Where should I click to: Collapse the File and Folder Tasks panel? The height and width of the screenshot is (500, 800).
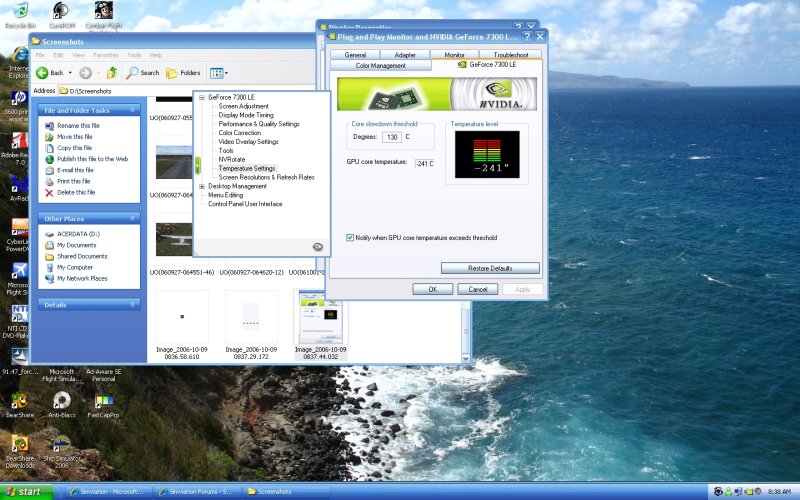tap(133, 110)
